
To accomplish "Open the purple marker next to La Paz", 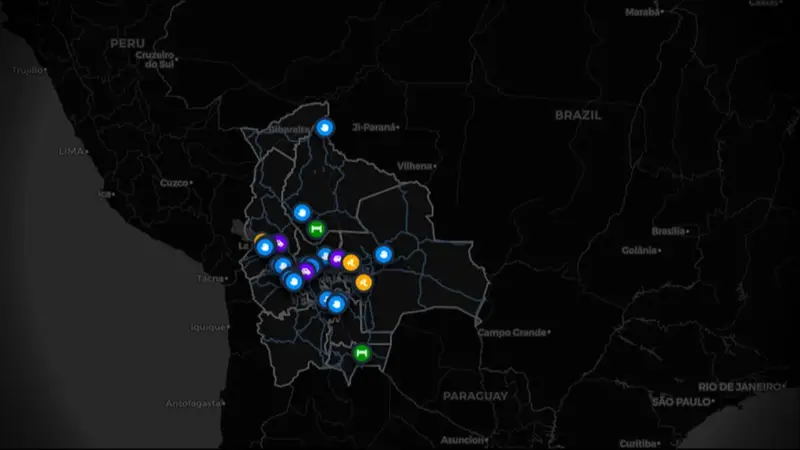I will pyautogui.click(x=280, y=243).
